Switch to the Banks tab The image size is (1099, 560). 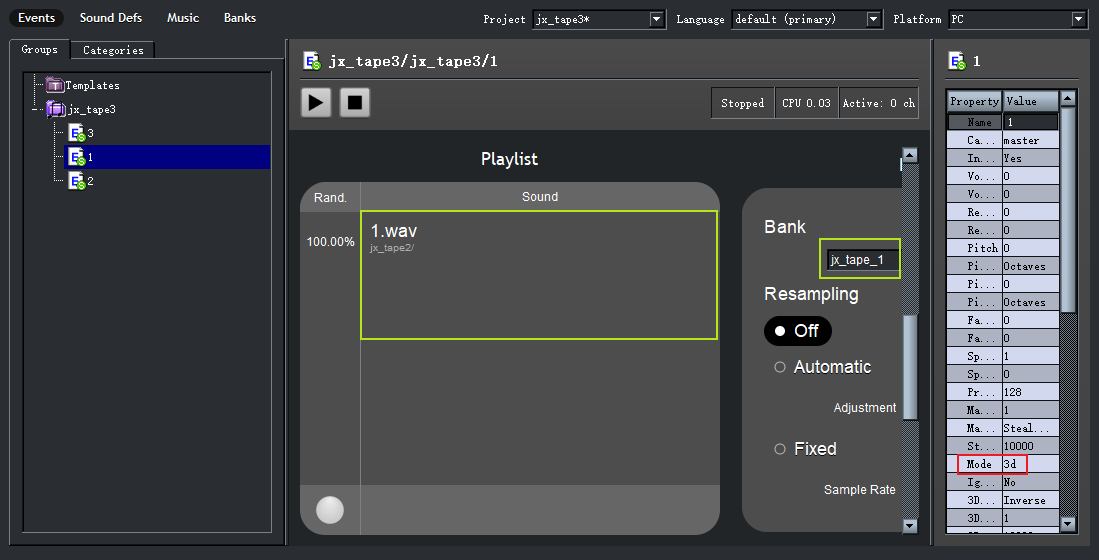(240, 18)
